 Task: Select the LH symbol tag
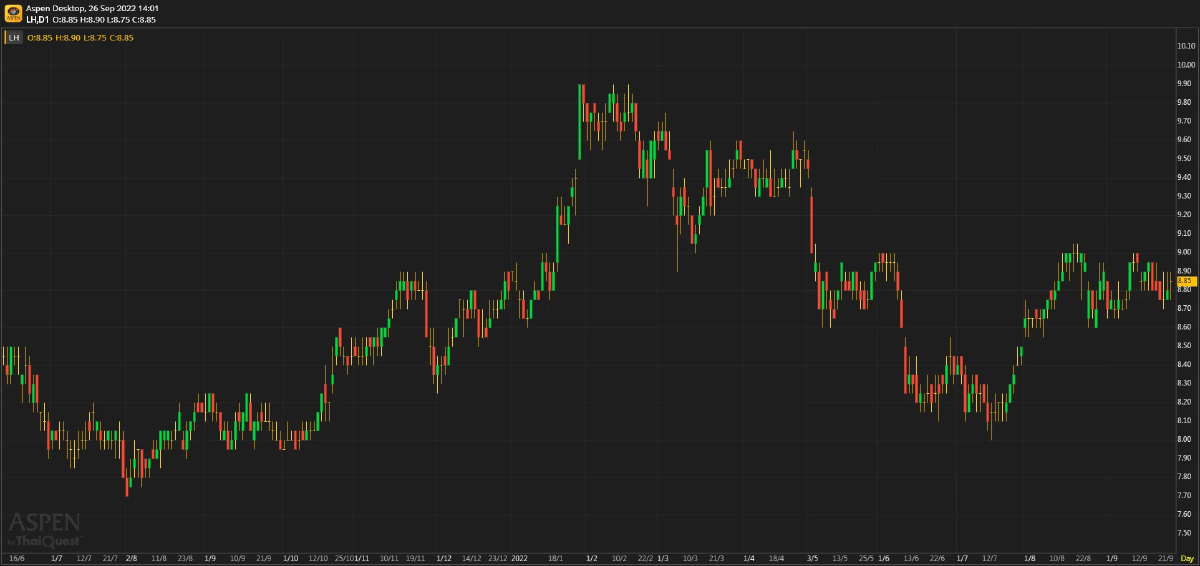(13, 38)
